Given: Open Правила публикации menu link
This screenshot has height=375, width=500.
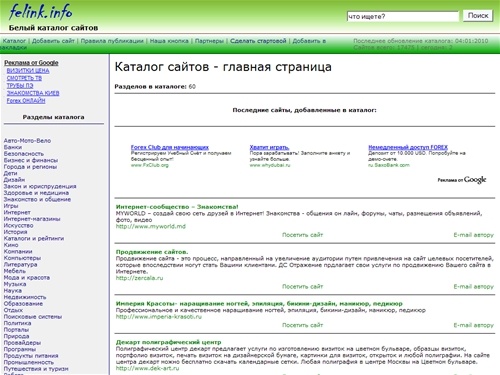Looking at the screenshot, I should tap(112, 41).
